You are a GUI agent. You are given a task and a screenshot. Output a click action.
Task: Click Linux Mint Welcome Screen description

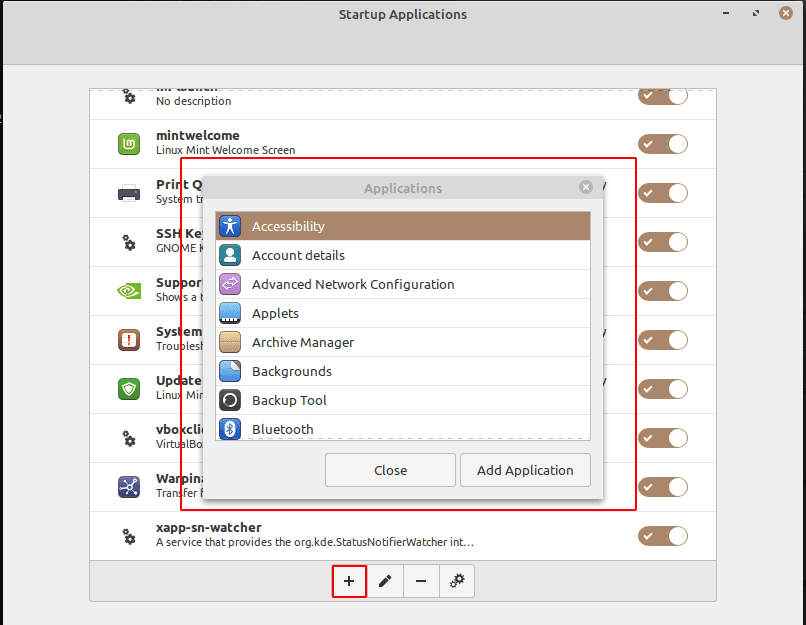point(226,150)
